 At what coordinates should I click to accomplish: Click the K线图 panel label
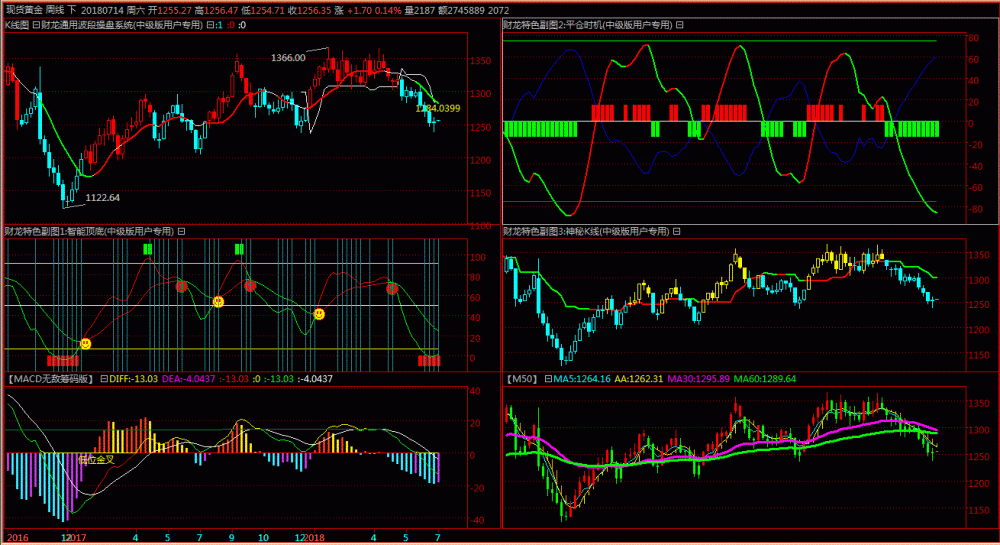(x=17, y=25)
